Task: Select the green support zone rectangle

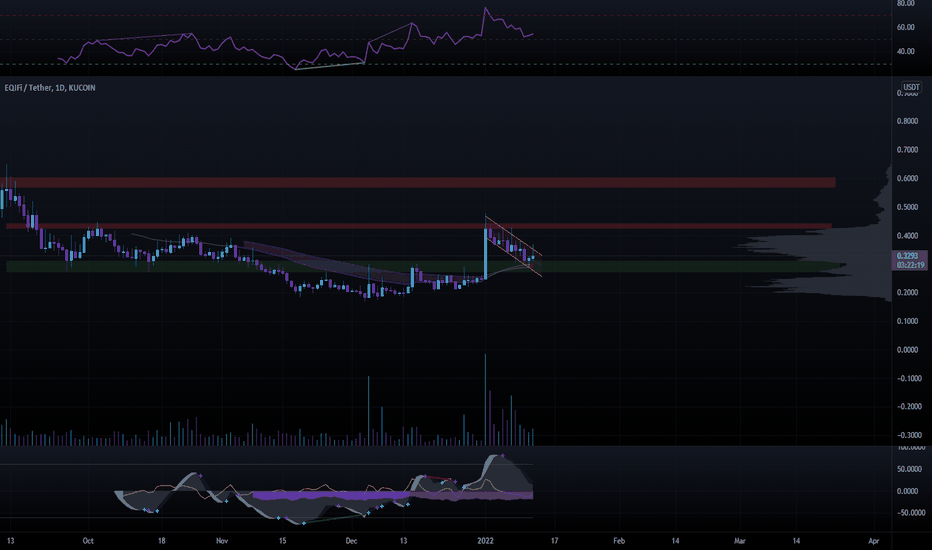Action: point(425,266)
